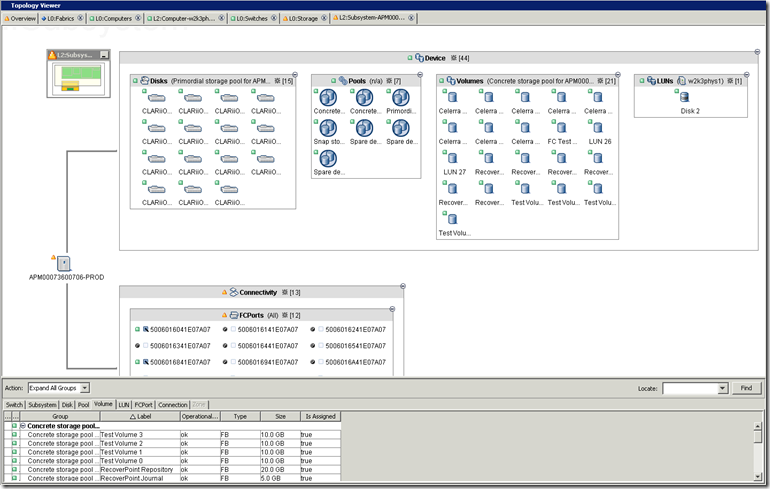Click the Pools group header icon

point(343,81)
